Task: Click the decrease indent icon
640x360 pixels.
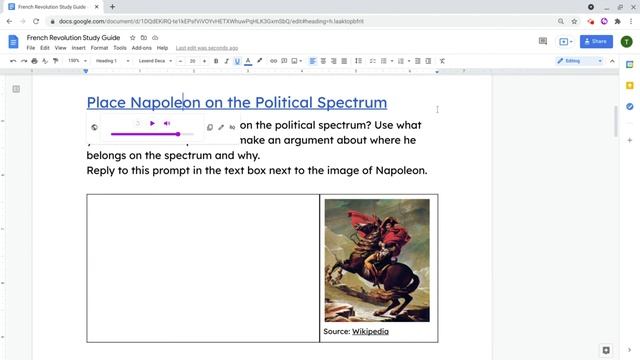Action: pyautogui.click(x=418, y=61)
